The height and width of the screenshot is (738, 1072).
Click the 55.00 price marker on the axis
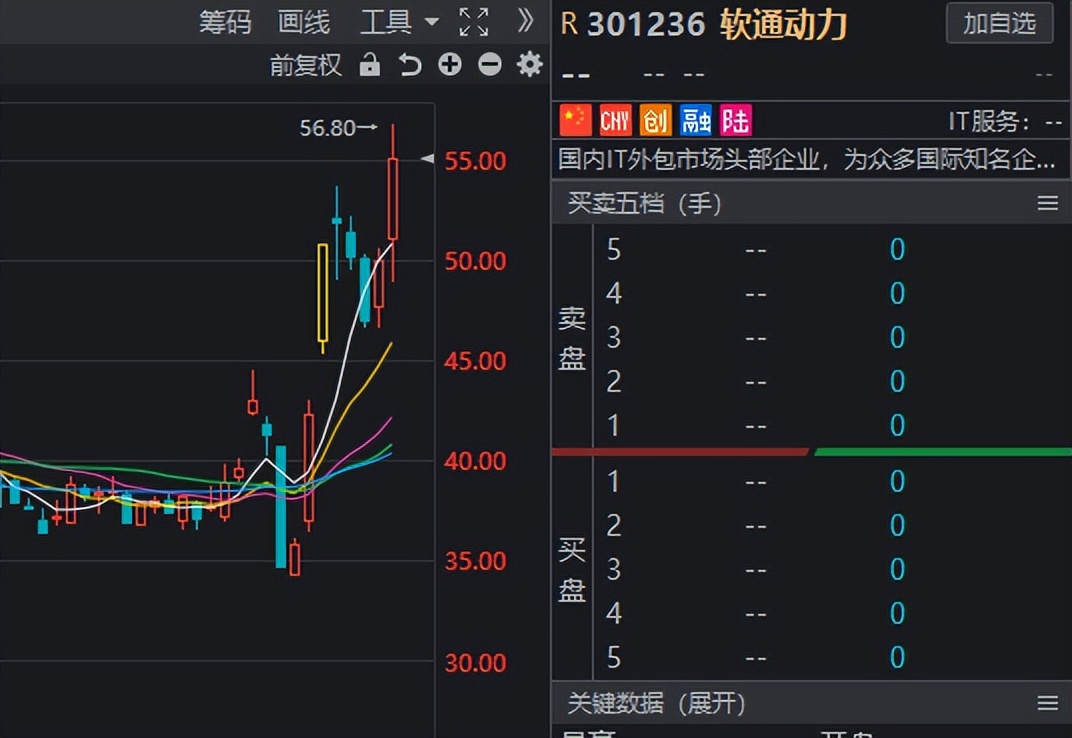click(x=474, y=160)
